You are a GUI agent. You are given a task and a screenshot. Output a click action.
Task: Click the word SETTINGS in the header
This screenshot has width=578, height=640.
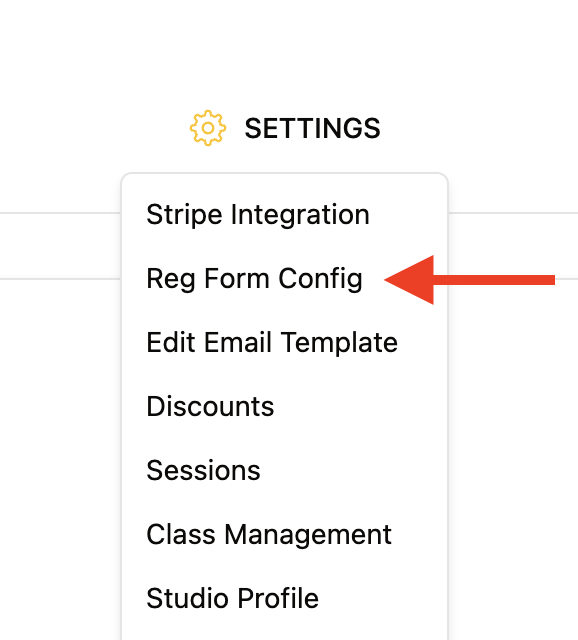pos(312,128)
